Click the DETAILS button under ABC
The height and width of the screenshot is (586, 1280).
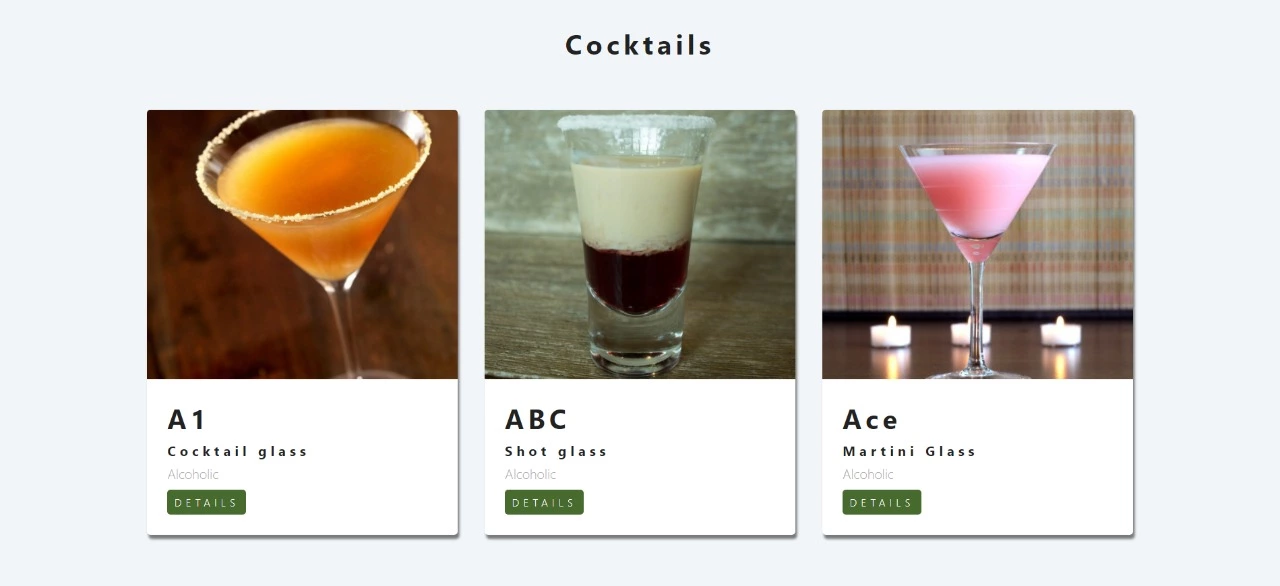[544, 502]
